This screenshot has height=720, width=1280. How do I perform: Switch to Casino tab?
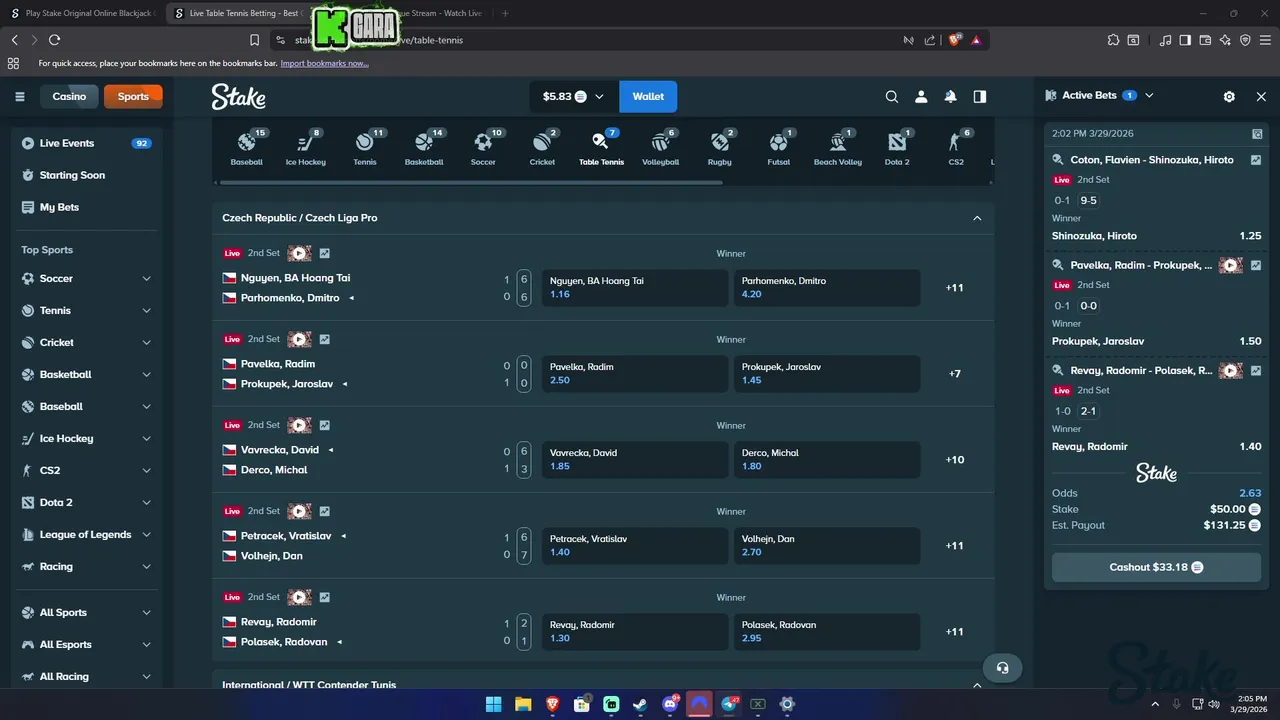(69, 96)
